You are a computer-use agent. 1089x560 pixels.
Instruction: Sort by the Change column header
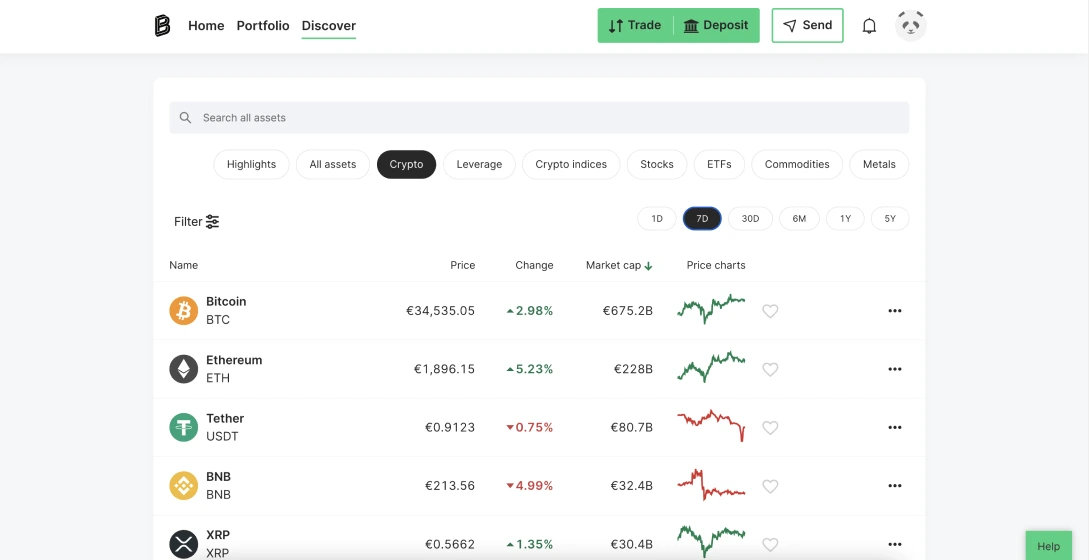534,265
